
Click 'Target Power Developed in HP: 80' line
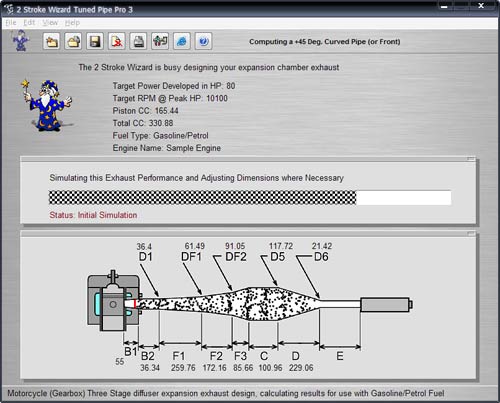174,86
